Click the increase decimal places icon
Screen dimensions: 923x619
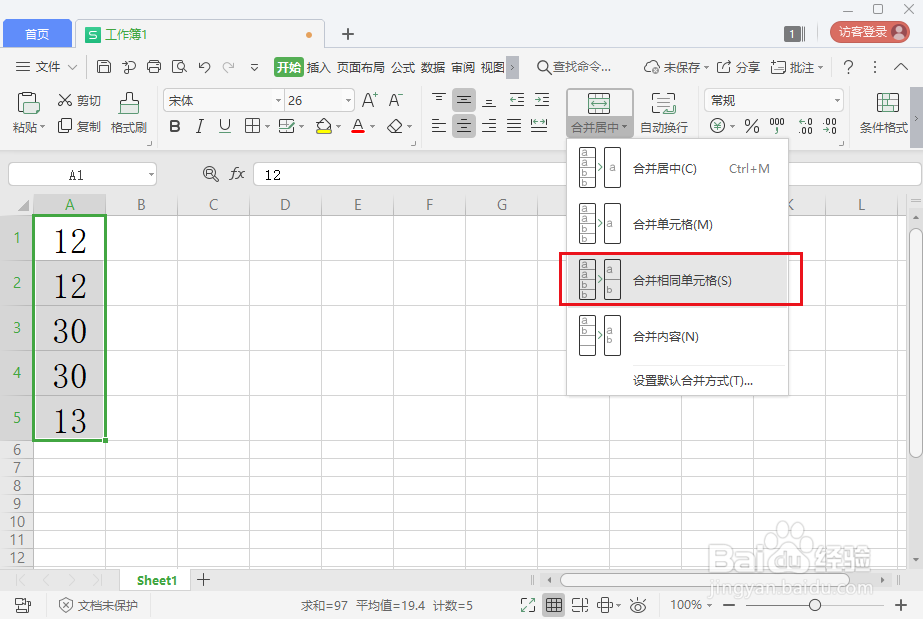[806, 125]
